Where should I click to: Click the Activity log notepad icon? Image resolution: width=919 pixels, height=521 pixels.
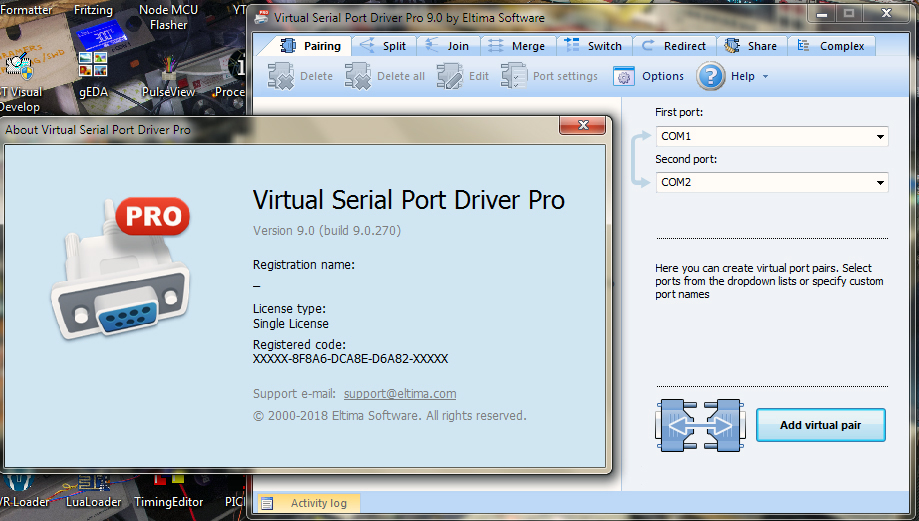(x=267, y=503)
